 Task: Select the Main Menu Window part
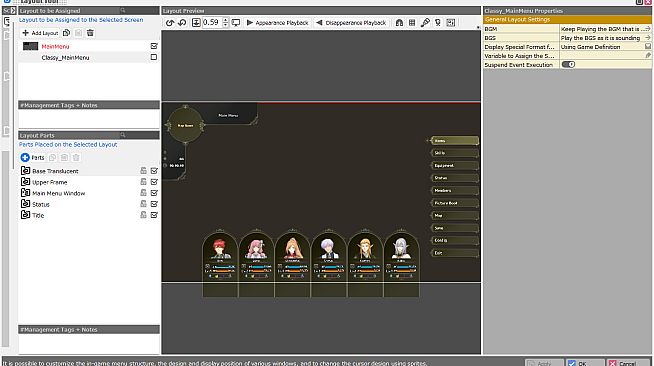89,193
